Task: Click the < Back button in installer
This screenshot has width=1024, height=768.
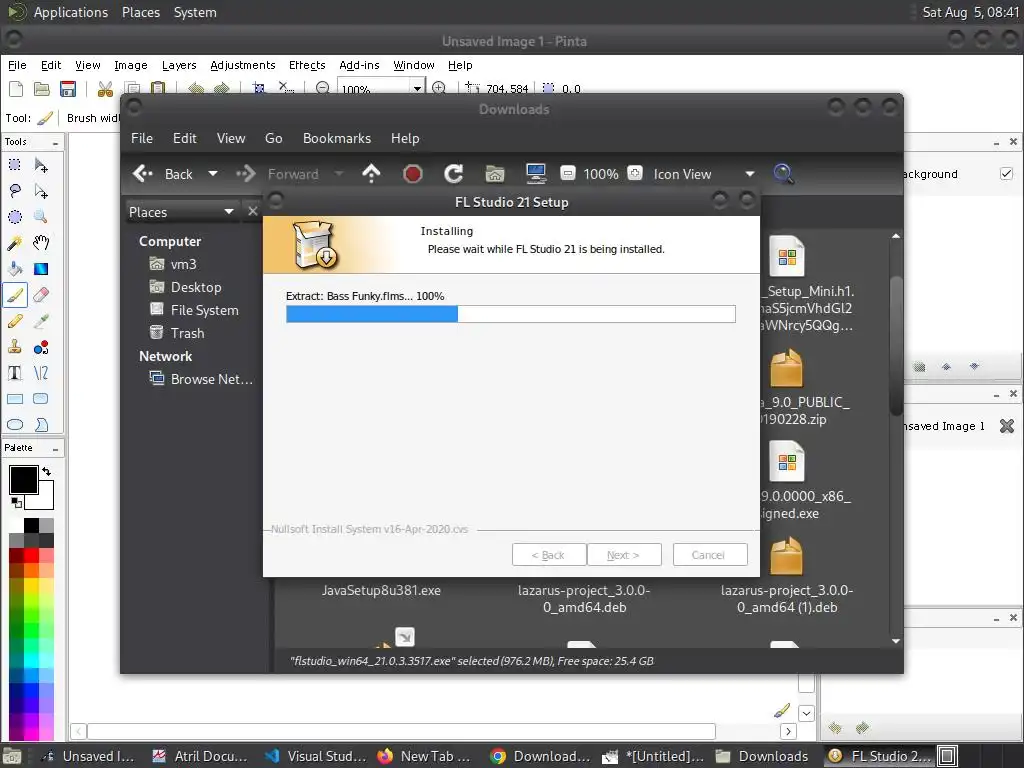Action: (549, 555)
